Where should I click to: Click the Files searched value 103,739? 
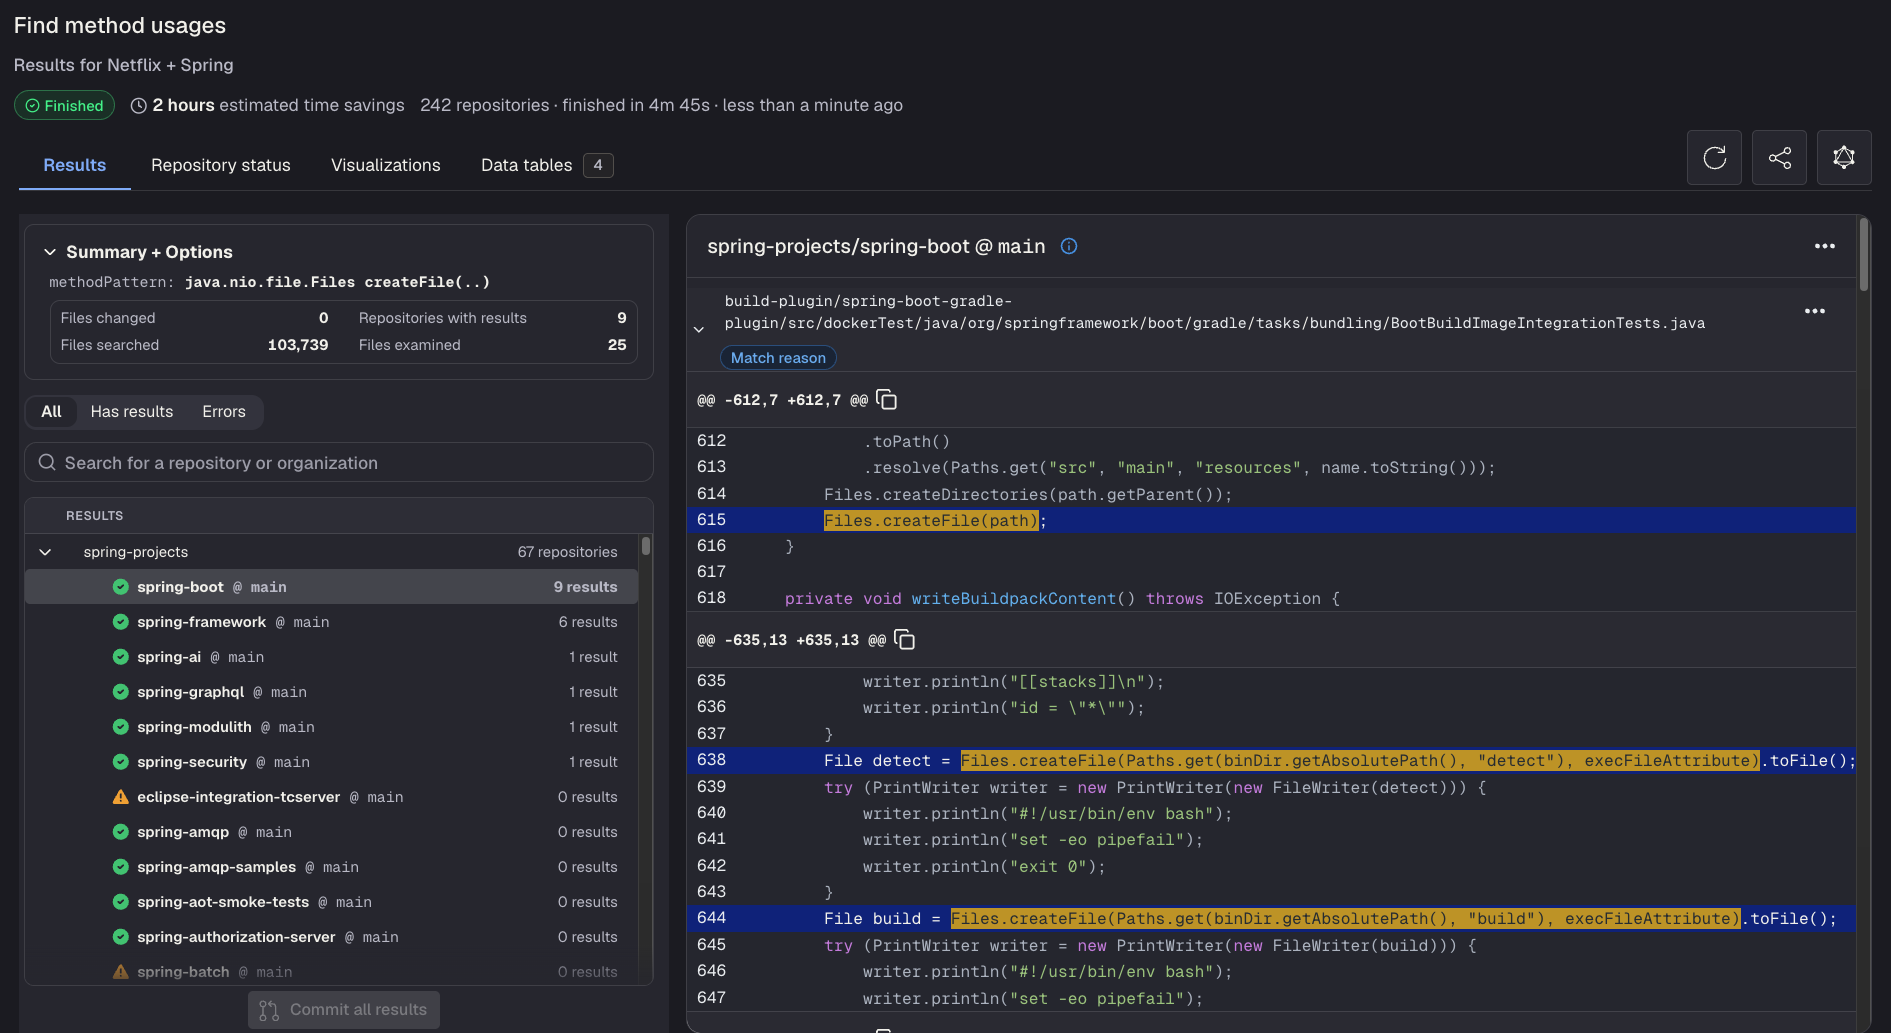tap(298, 345)
